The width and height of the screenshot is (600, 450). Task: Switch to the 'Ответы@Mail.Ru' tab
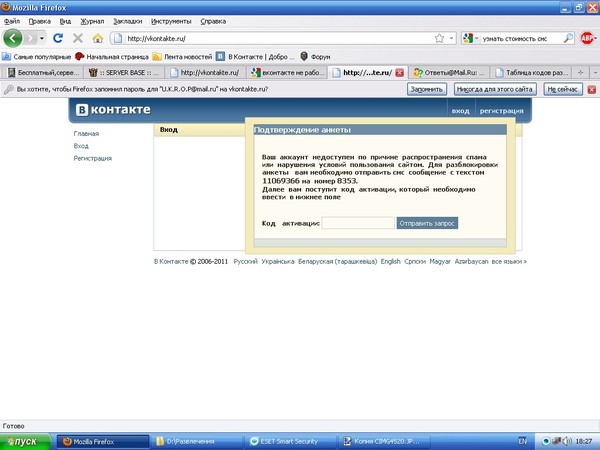coord(449,72)
